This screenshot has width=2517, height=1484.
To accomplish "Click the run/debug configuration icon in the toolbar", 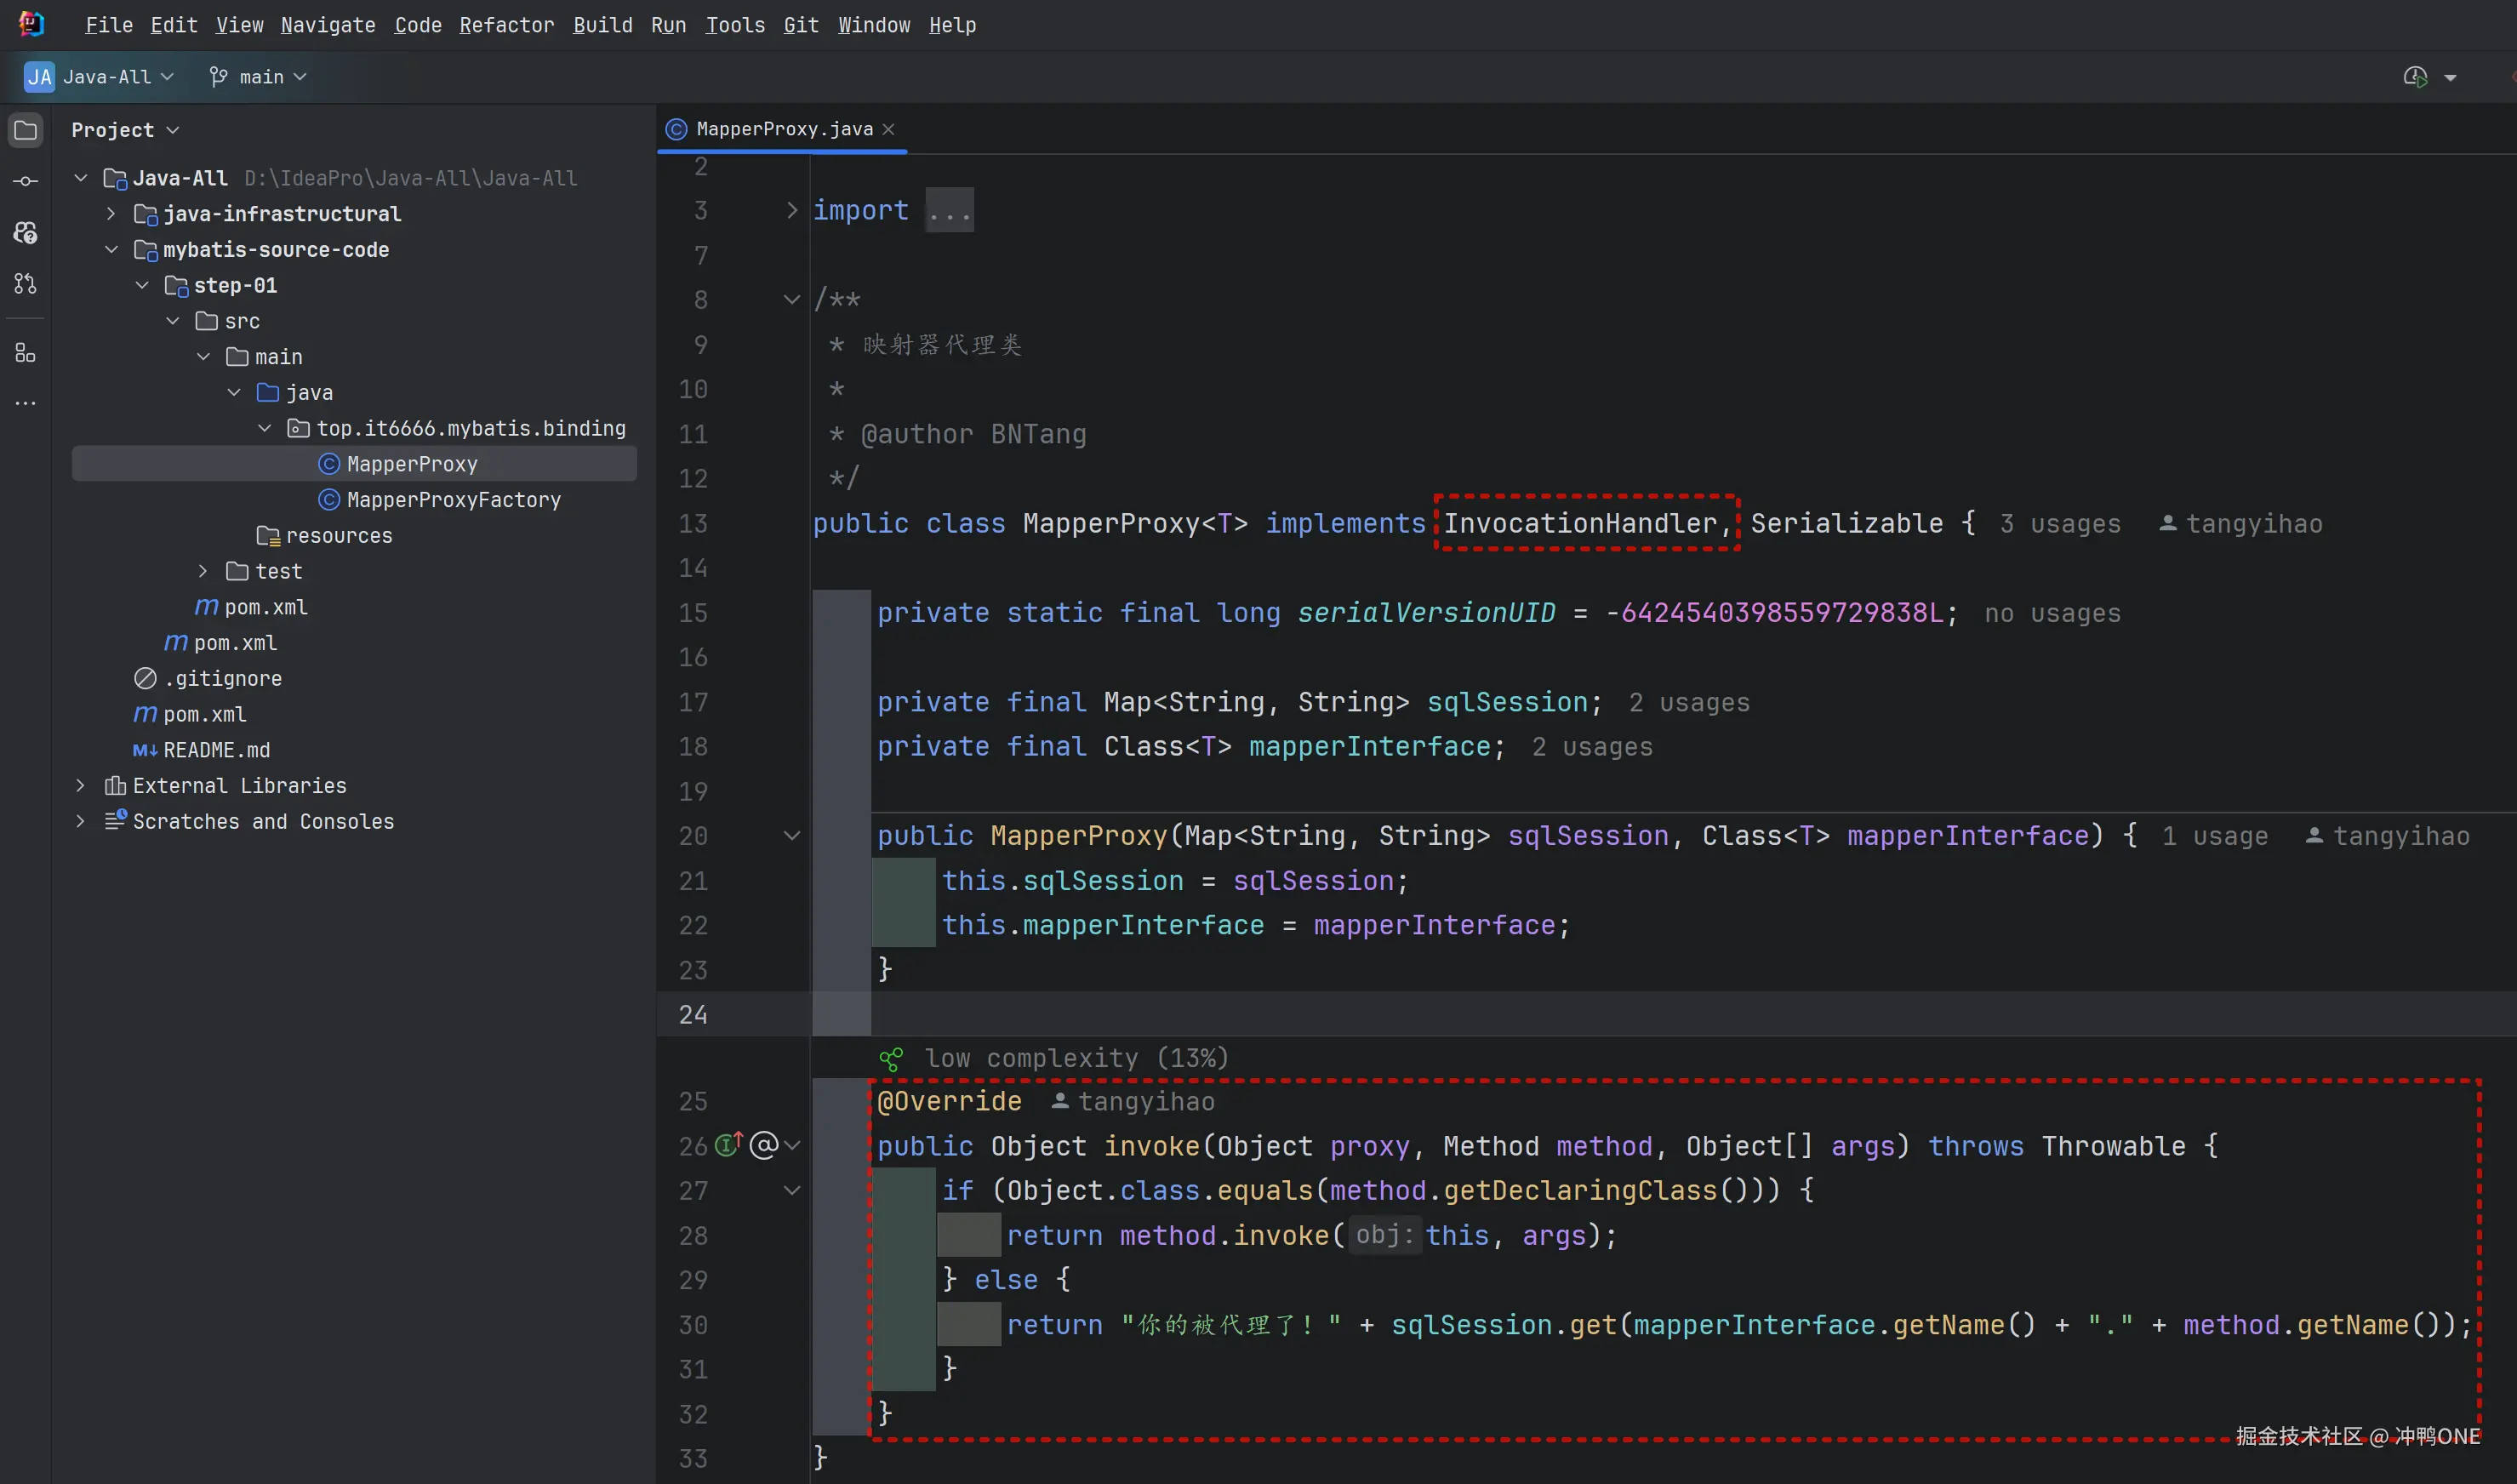I will point(2415,77).
